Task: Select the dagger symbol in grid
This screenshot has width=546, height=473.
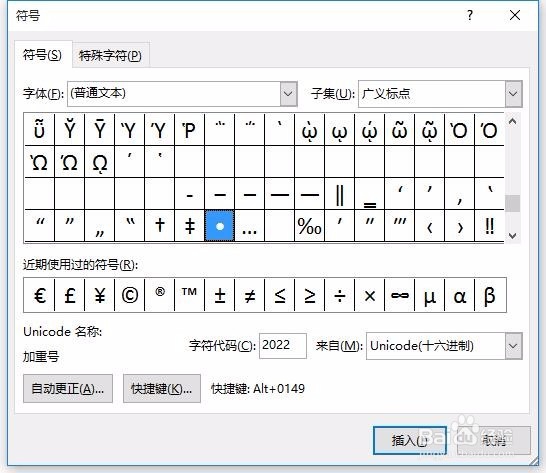Action: click(x=159, y=226)
